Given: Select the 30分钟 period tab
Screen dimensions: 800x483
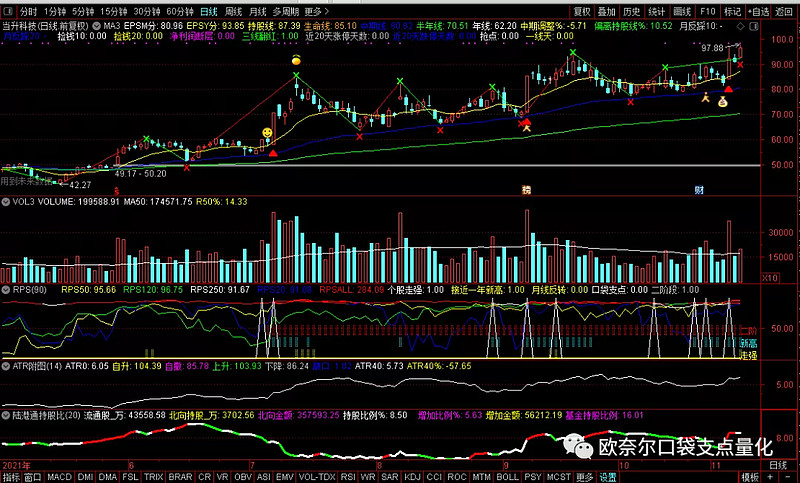Looking at the screenshot, I should point(147,11).
